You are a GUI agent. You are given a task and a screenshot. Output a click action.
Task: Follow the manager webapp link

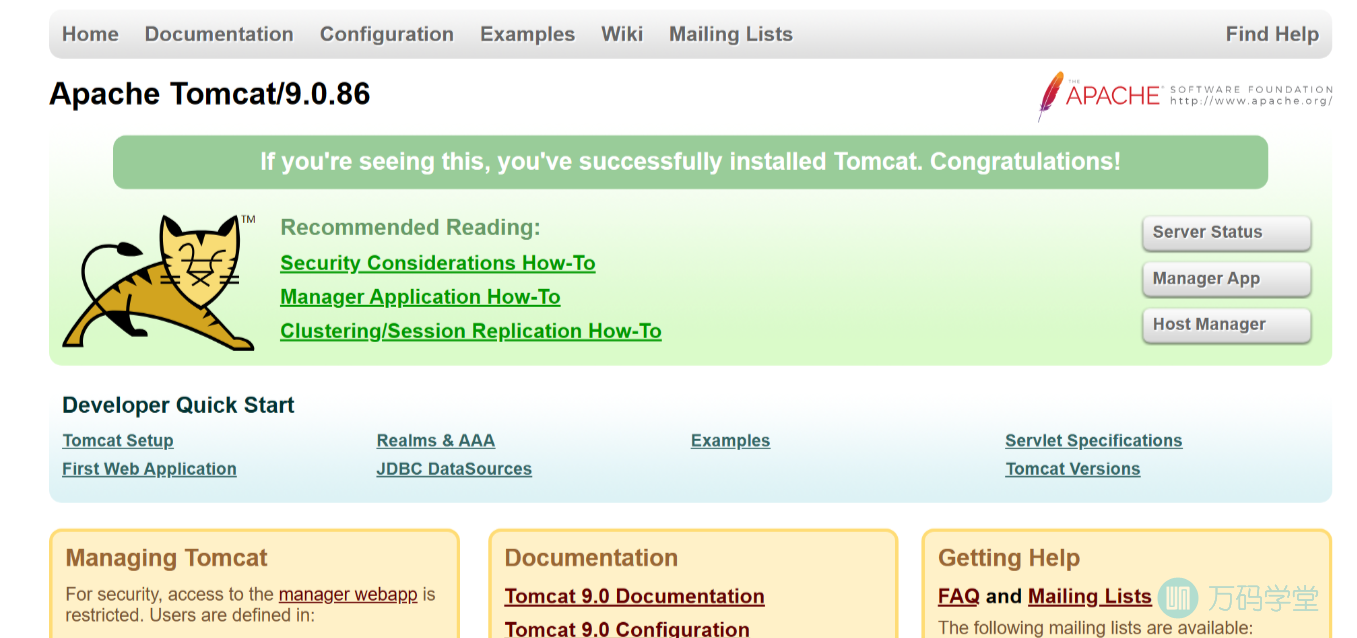348,594
